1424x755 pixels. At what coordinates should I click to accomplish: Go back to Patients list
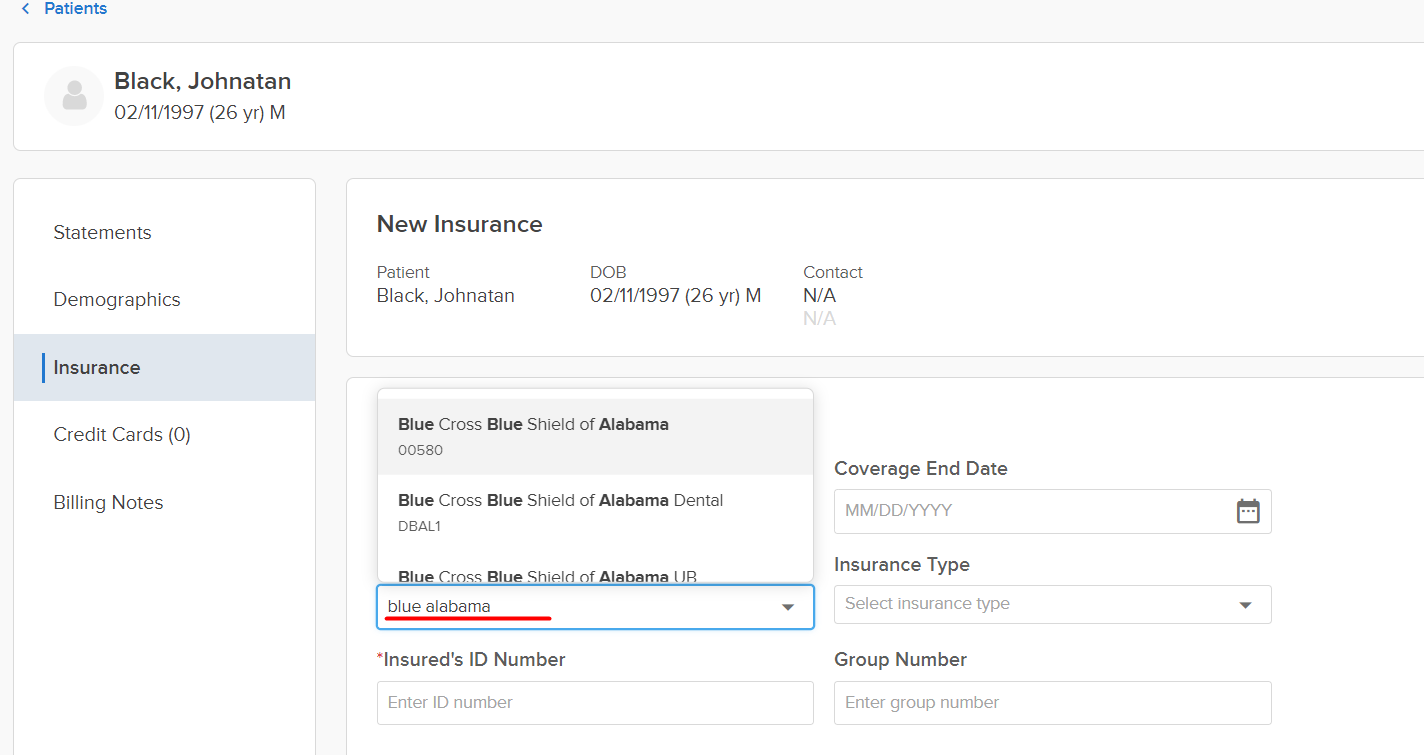click(x=75, y=9)
